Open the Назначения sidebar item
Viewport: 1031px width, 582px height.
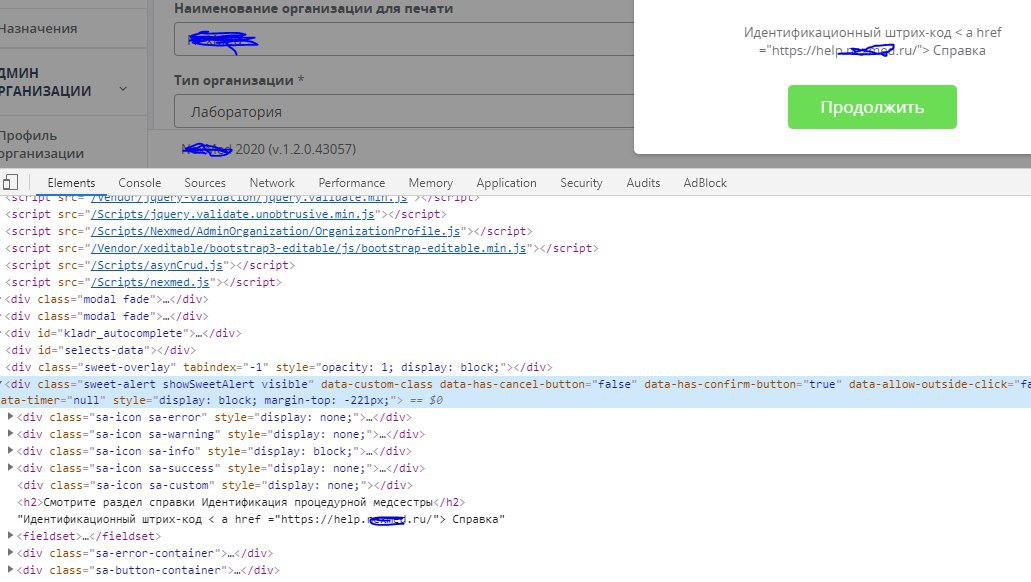click(x=38, y=28)
